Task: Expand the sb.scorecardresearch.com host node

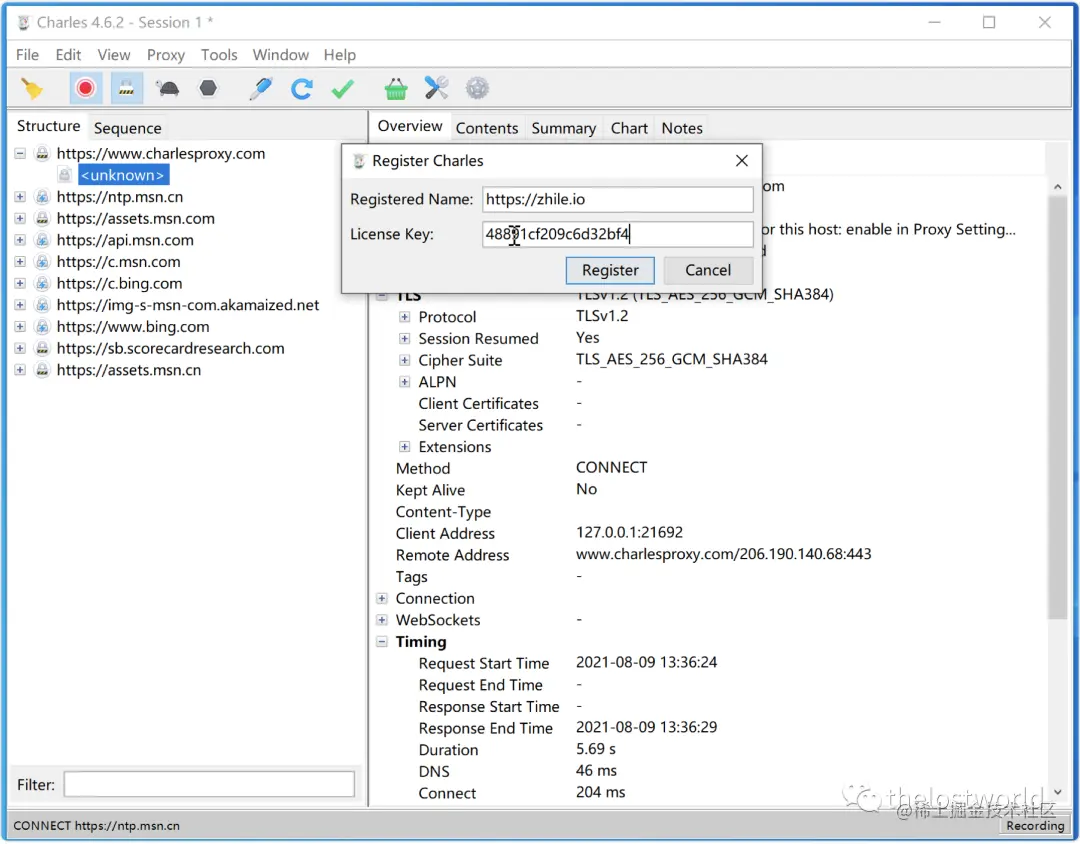Action: (20, 349)
